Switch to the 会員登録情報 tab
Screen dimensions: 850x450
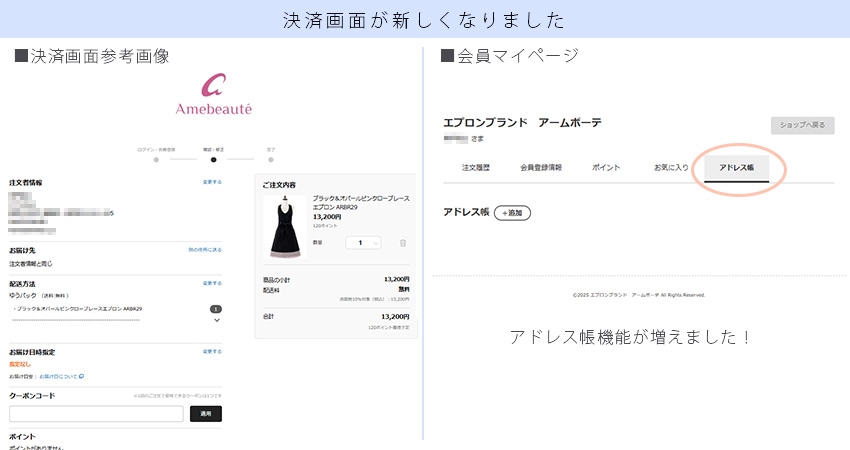pyautogui.click(x=541, y=167)
